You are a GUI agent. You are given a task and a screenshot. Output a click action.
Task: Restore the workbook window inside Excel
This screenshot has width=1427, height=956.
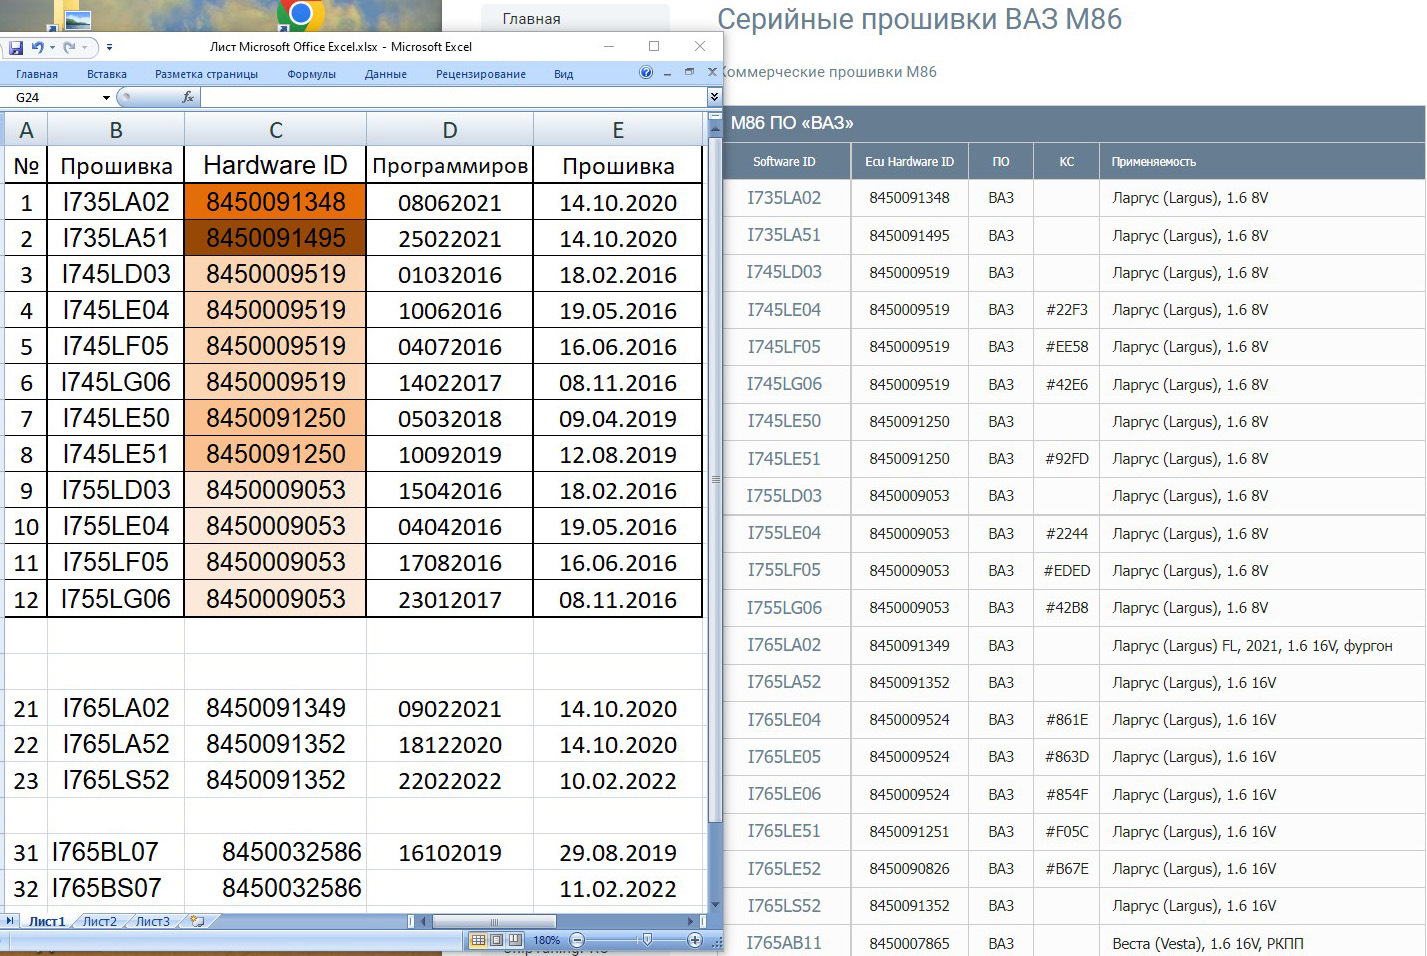689,72
